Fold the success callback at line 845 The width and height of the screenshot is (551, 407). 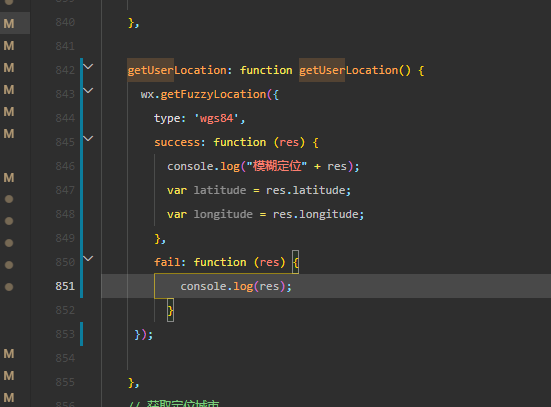point(88,138)
